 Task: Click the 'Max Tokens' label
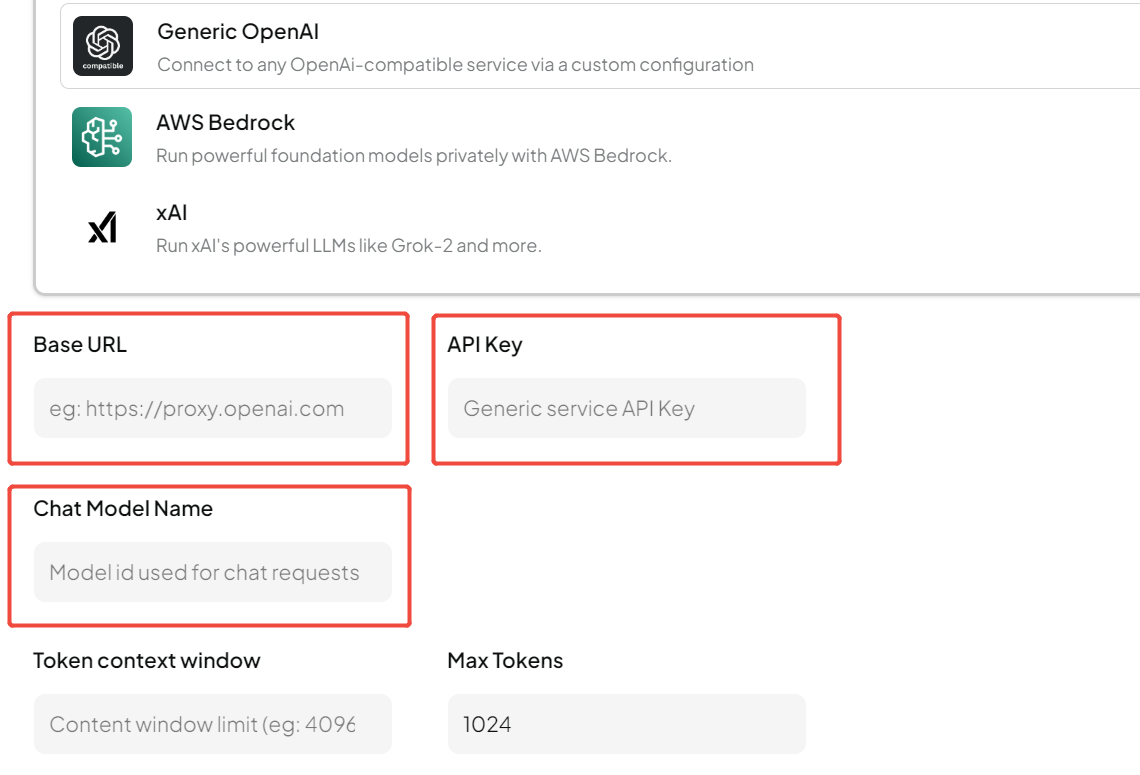(x=505, y=661)
